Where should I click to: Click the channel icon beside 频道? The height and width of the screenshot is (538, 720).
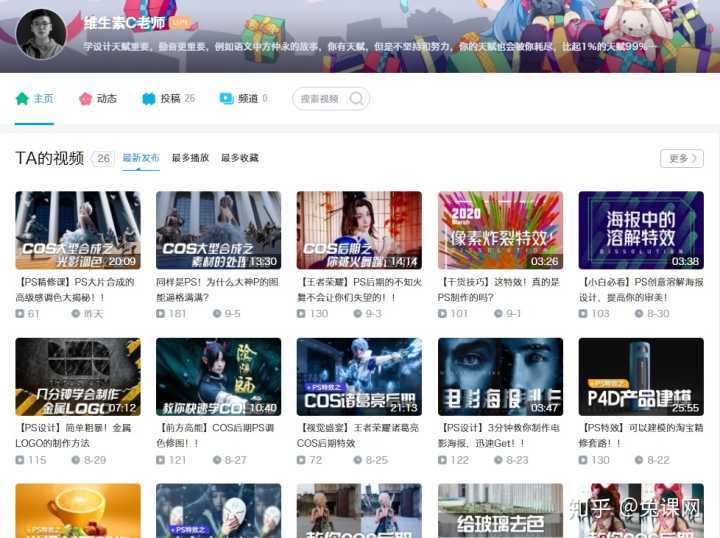(226, 99)
